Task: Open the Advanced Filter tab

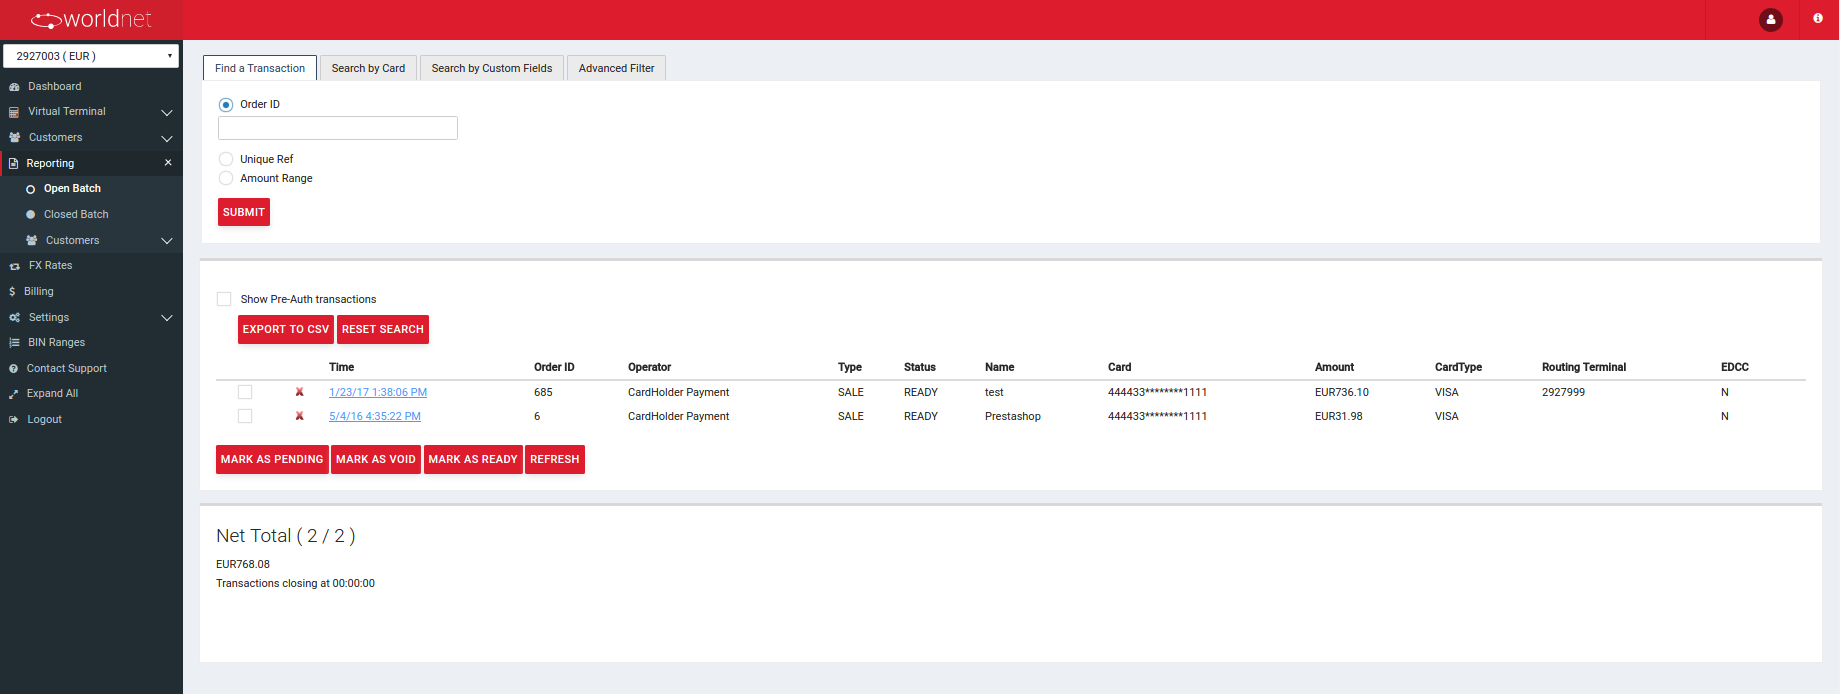Action: click(616, 68)
